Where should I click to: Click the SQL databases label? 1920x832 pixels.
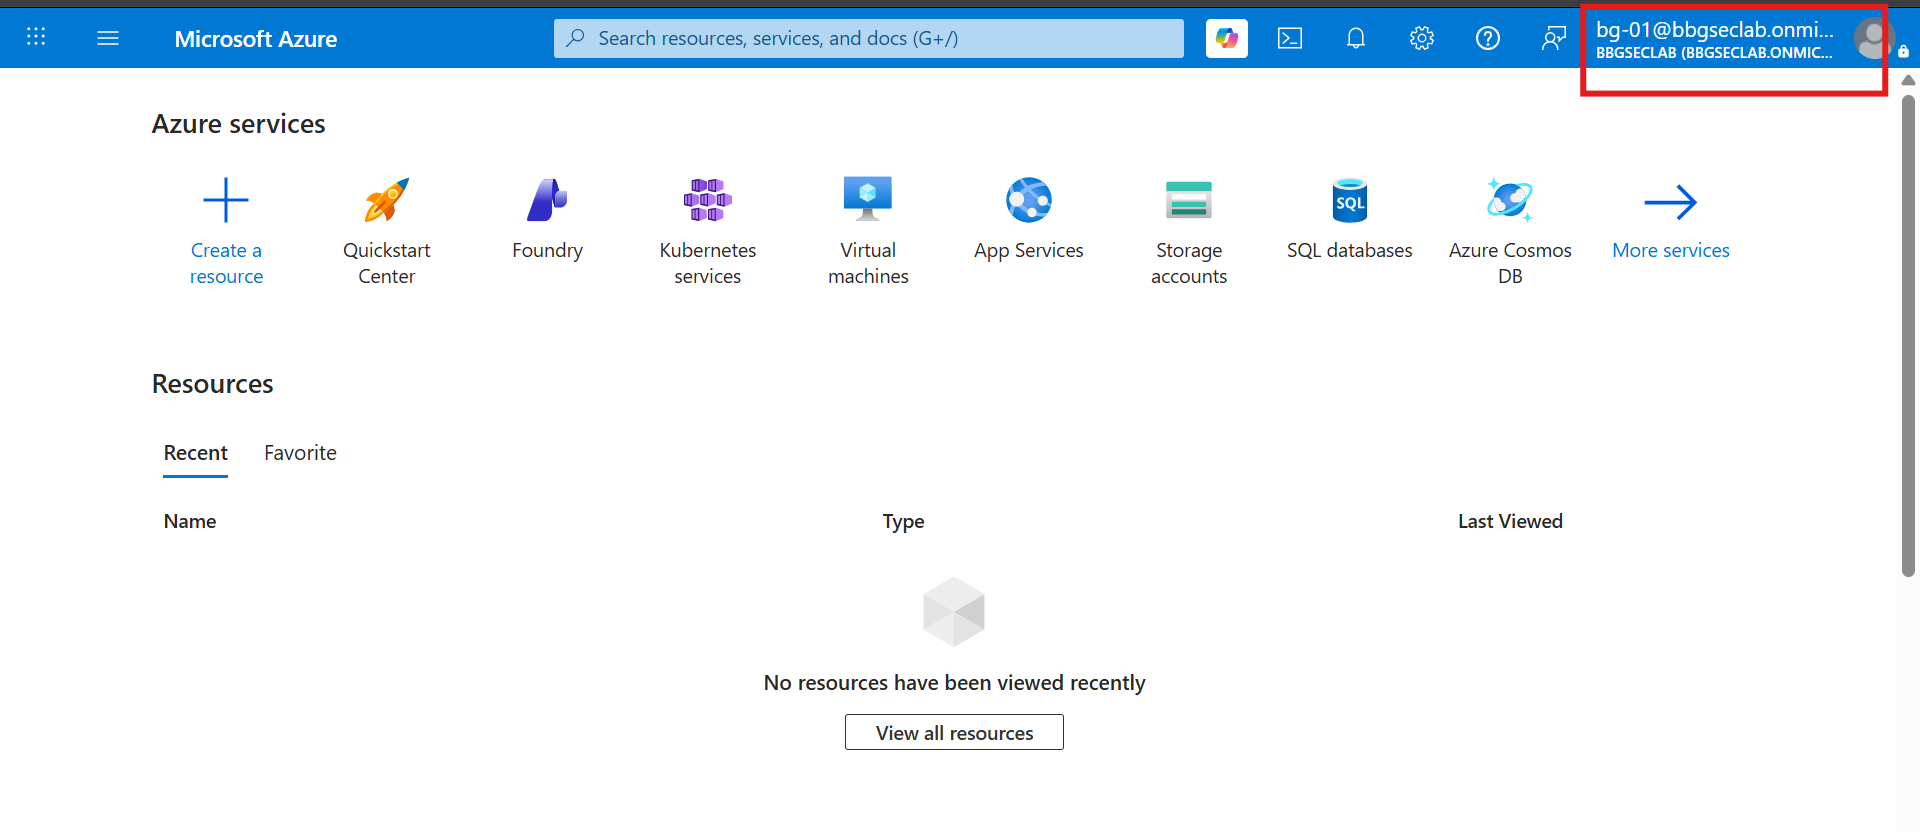(1350, 250)
